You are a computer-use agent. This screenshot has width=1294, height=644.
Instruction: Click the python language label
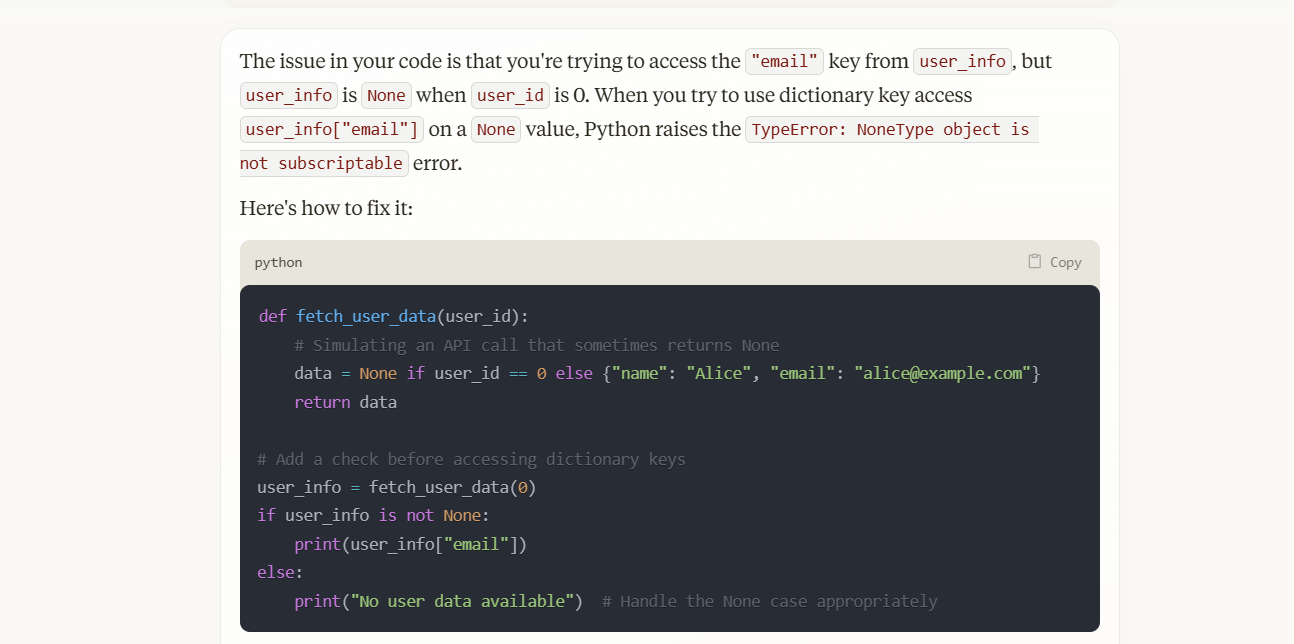(278, 262)
